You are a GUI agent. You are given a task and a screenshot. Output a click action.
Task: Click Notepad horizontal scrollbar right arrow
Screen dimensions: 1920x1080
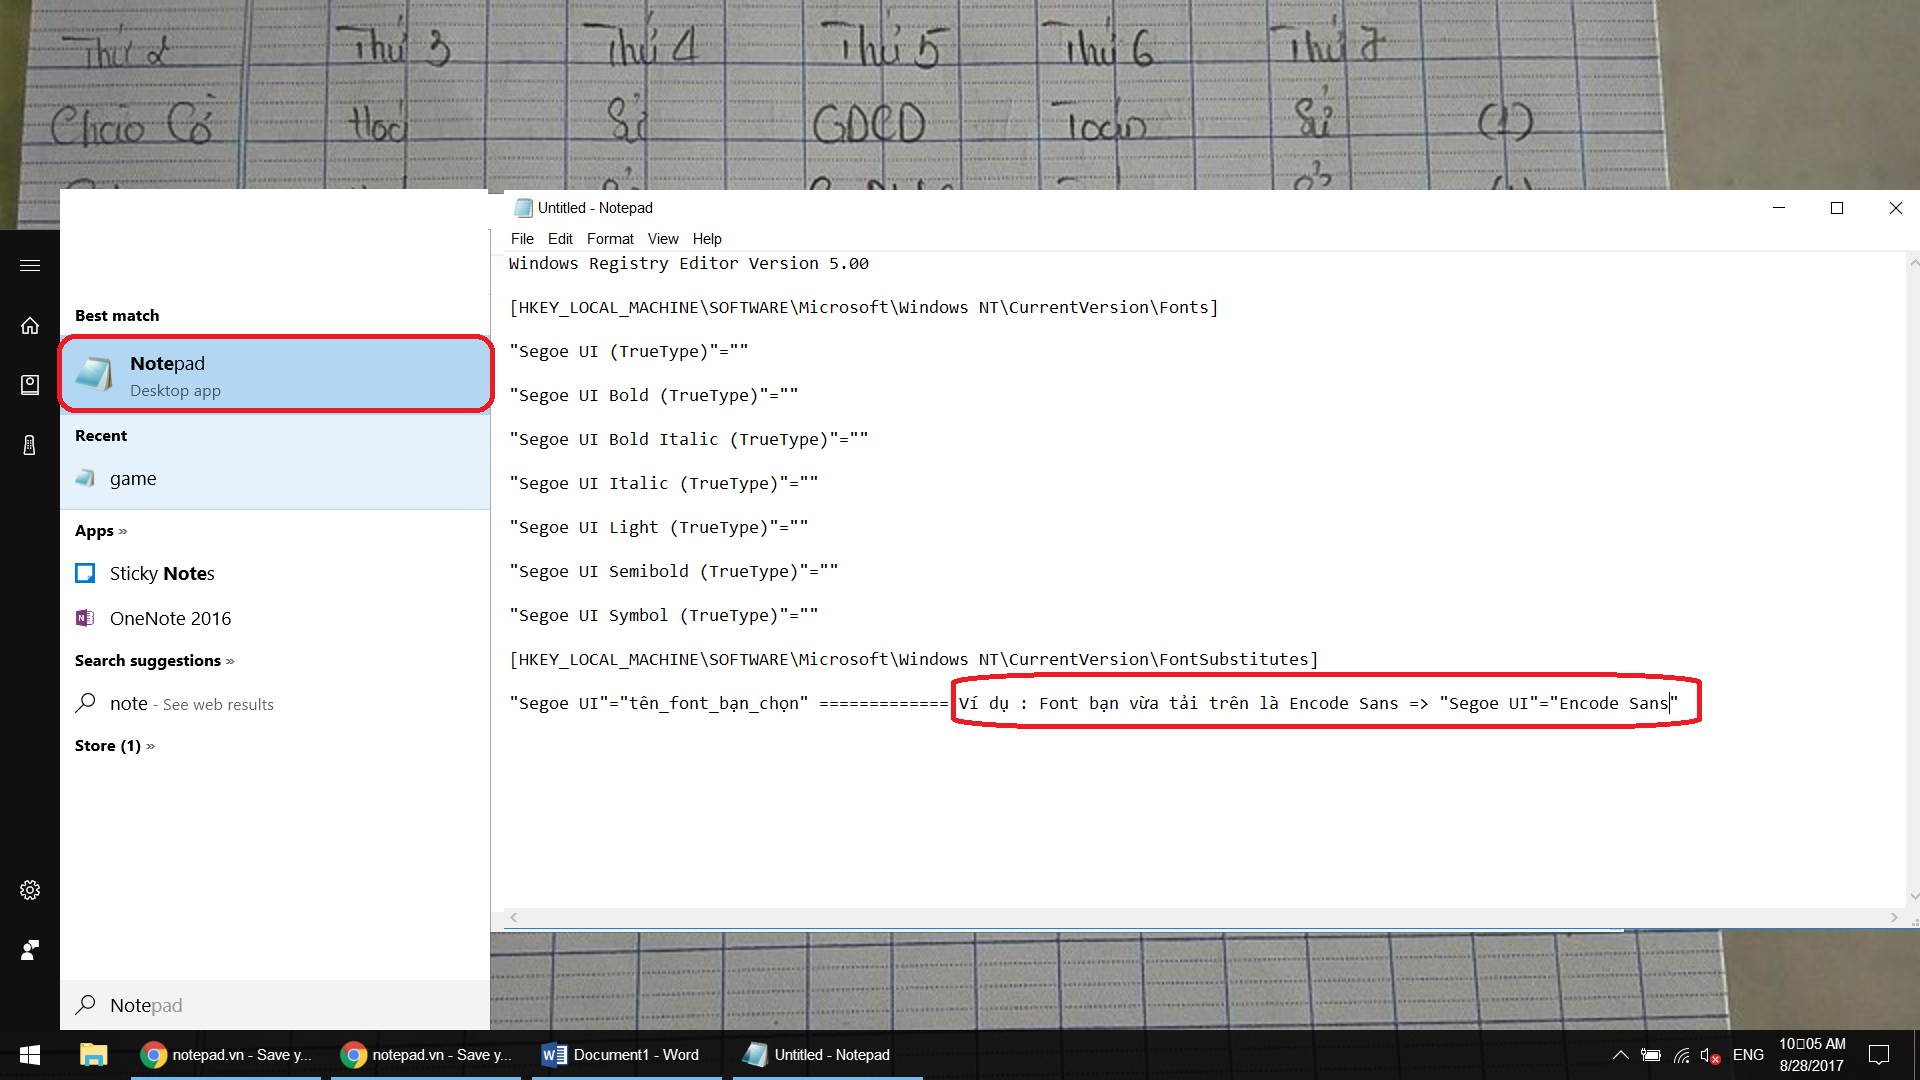click(x=1893, y=917)
